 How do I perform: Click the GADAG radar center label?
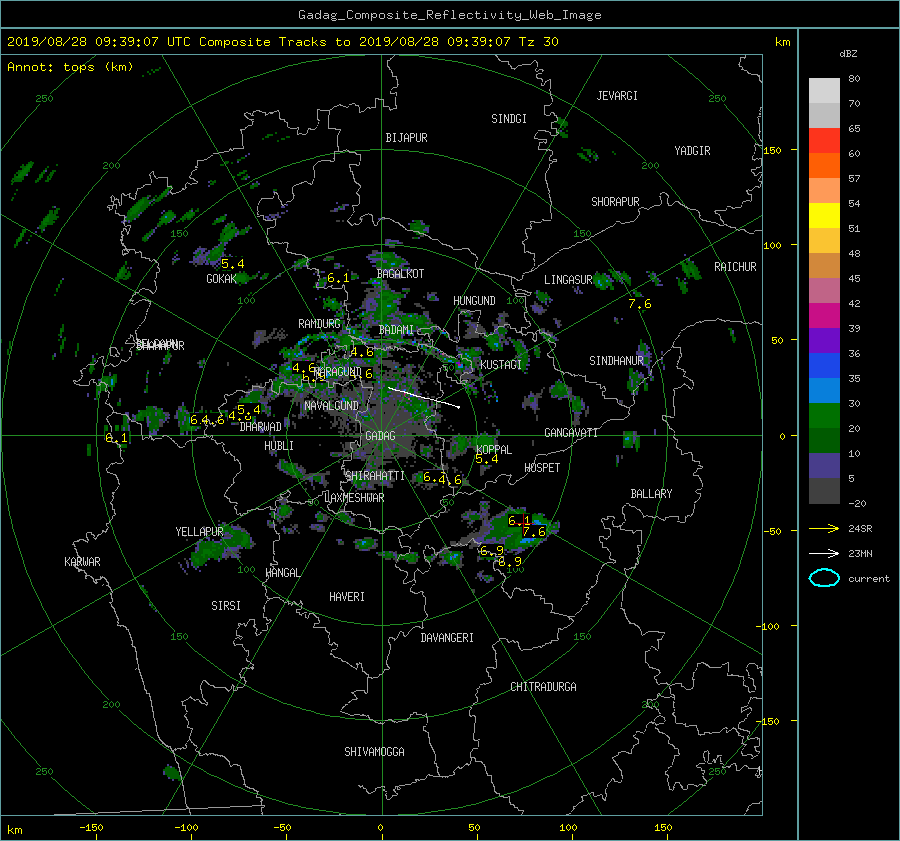pyautogui.click(x=380, y=436)
